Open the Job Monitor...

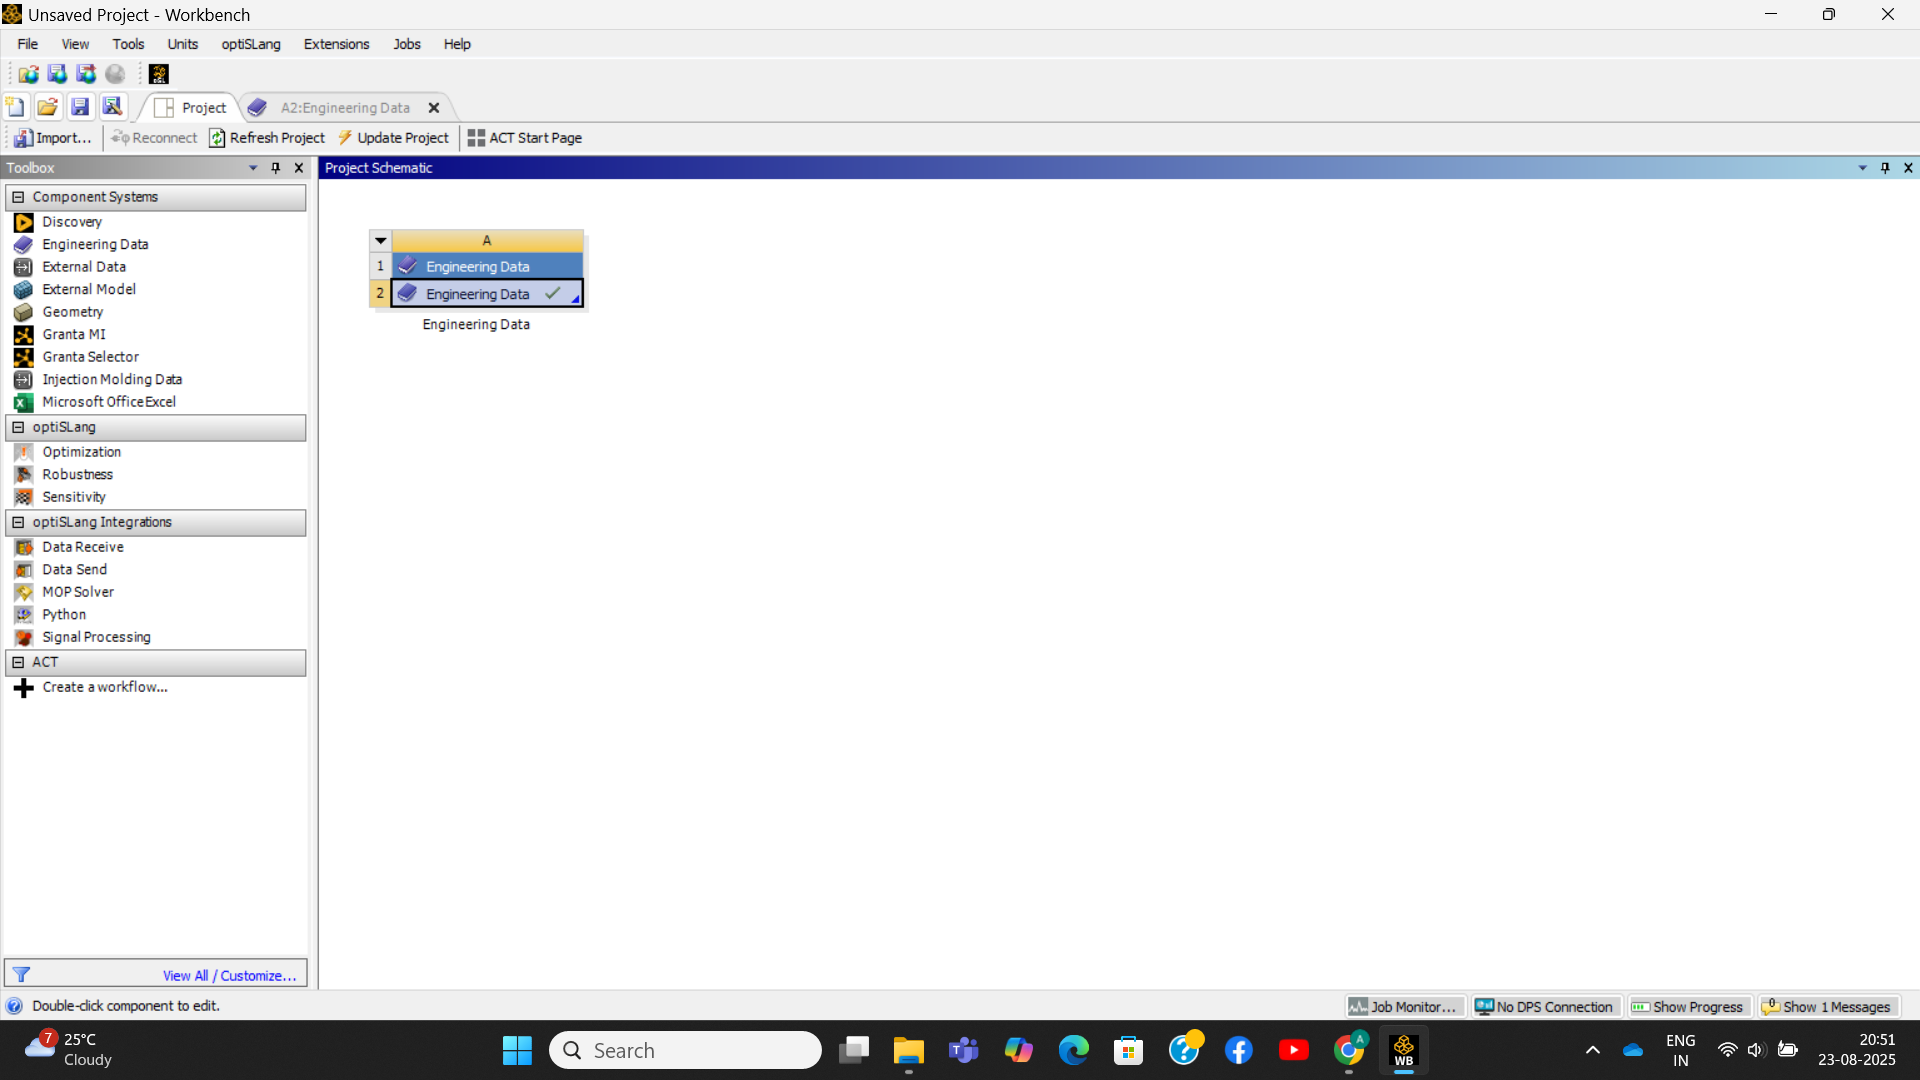point(1403,1006)
